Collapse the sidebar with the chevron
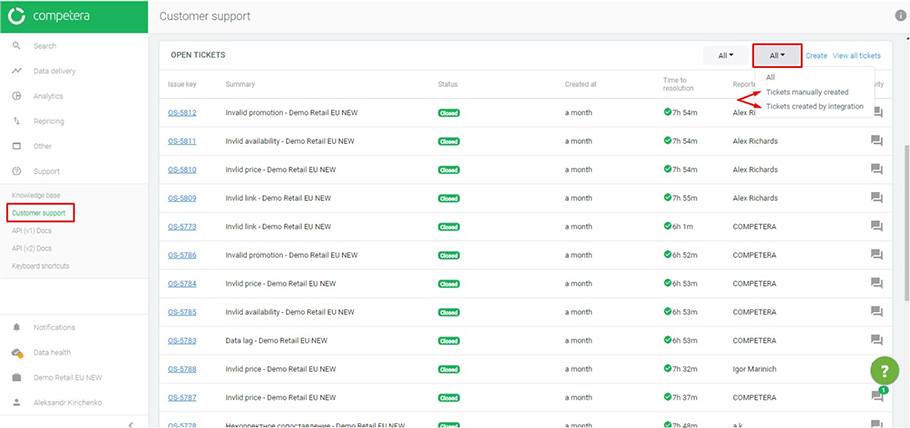The height and width of the screenshot is (428, 910). 130,425
